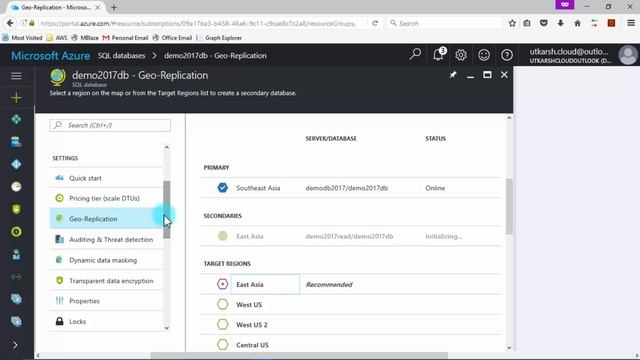This screenshot has height=360, width=640.
Task: Select West US 2 region hexagon
Action: click(x=222, y=324)
